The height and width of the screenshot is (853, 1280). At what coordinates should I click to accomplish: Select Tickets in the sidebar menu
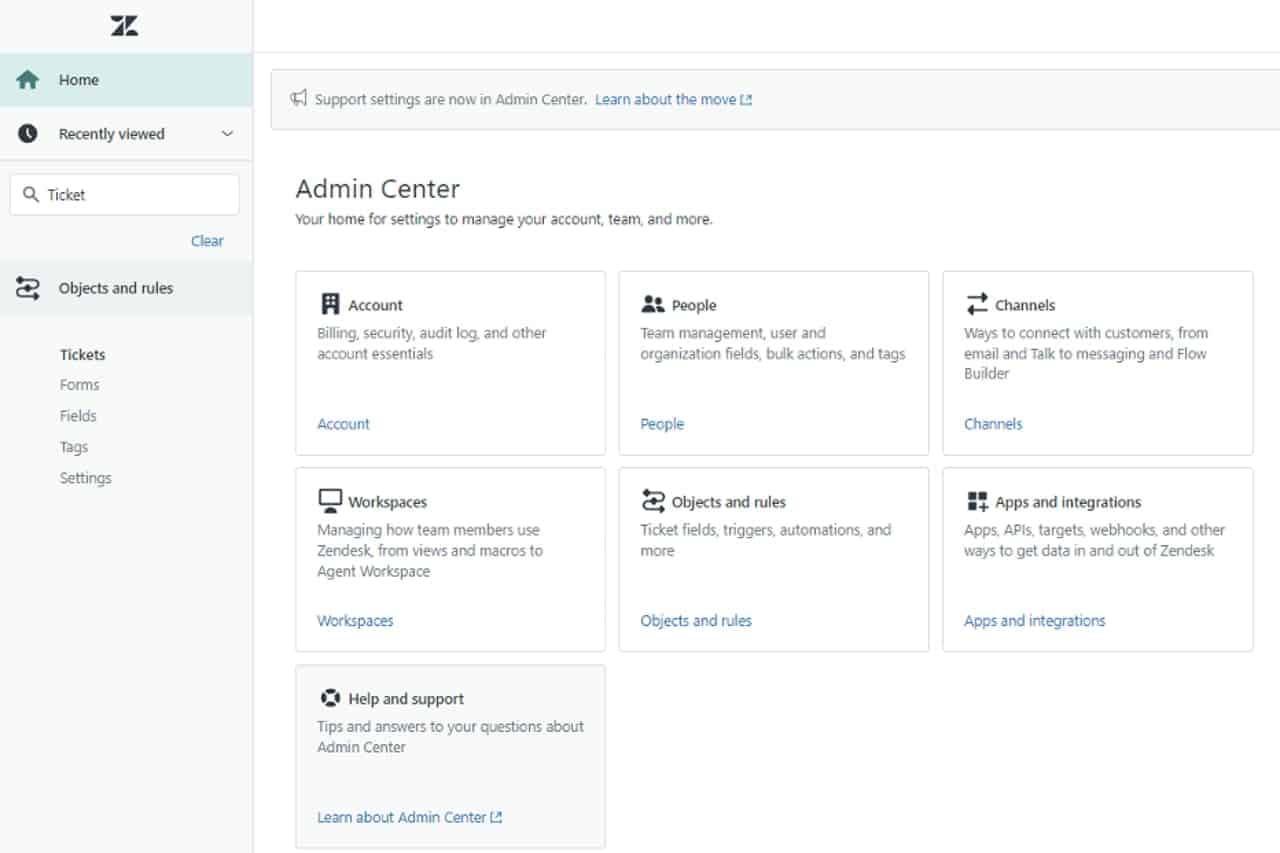click(x=82, y=354)
